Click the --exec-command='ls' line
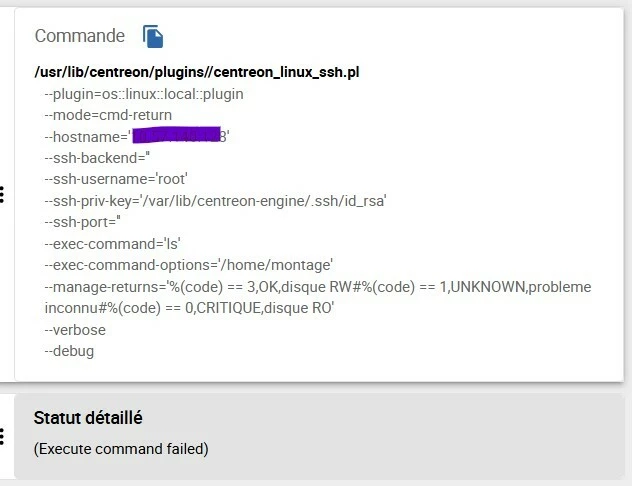This screenshot has height=486, width=632. coord(112,244)
